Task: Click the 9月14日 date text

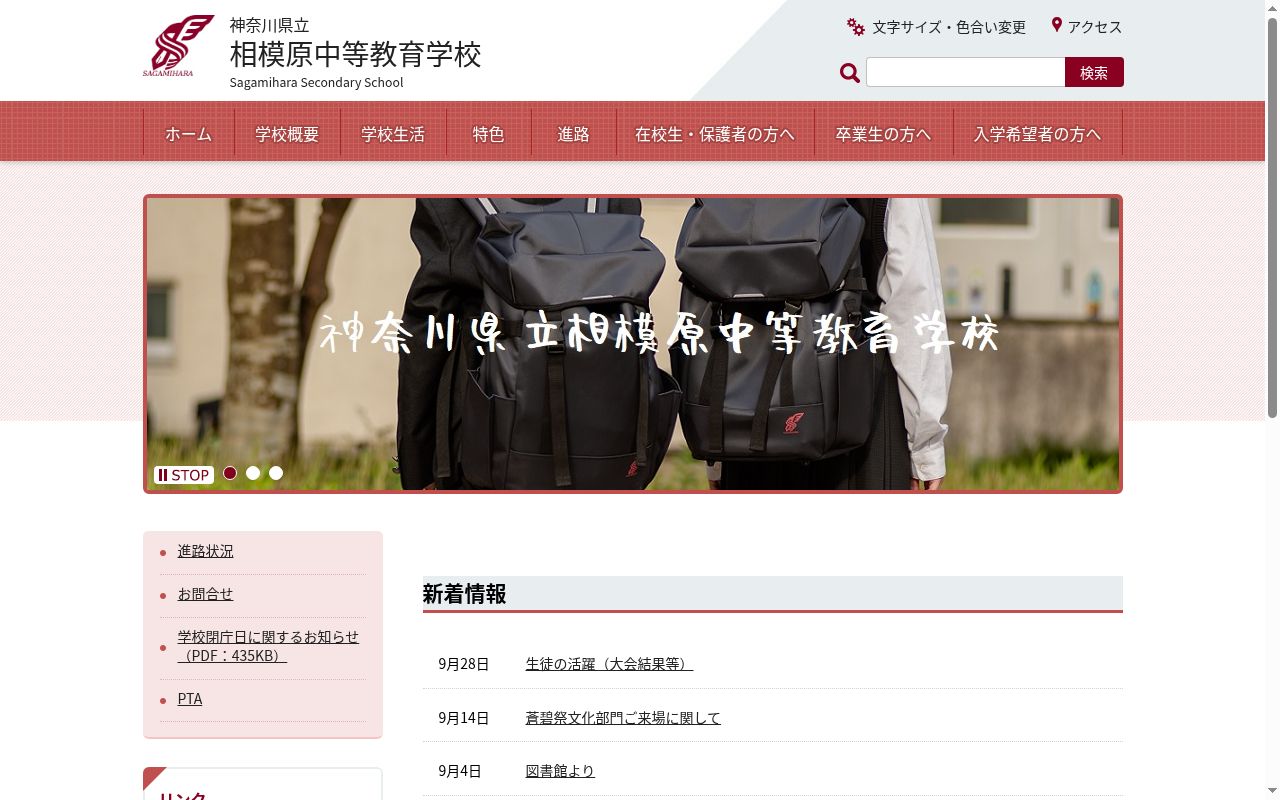Action: pos(463,718)
